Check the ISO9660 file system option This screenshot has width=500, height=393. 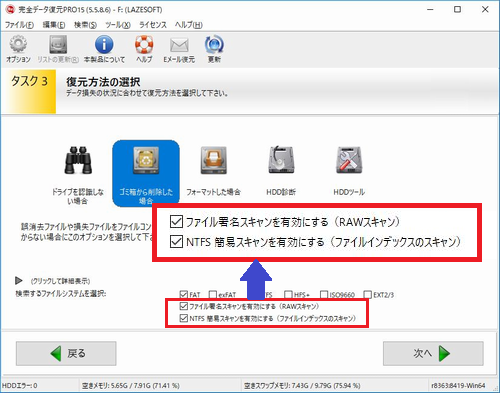click(x=324, y=294)
